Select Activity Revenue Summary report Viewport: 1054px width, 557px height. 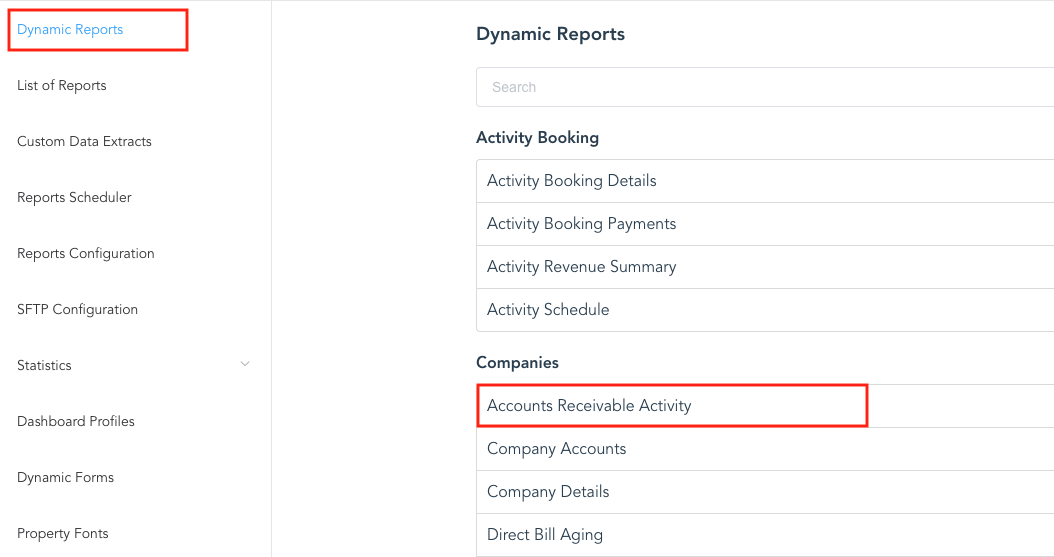pos(582,267)
